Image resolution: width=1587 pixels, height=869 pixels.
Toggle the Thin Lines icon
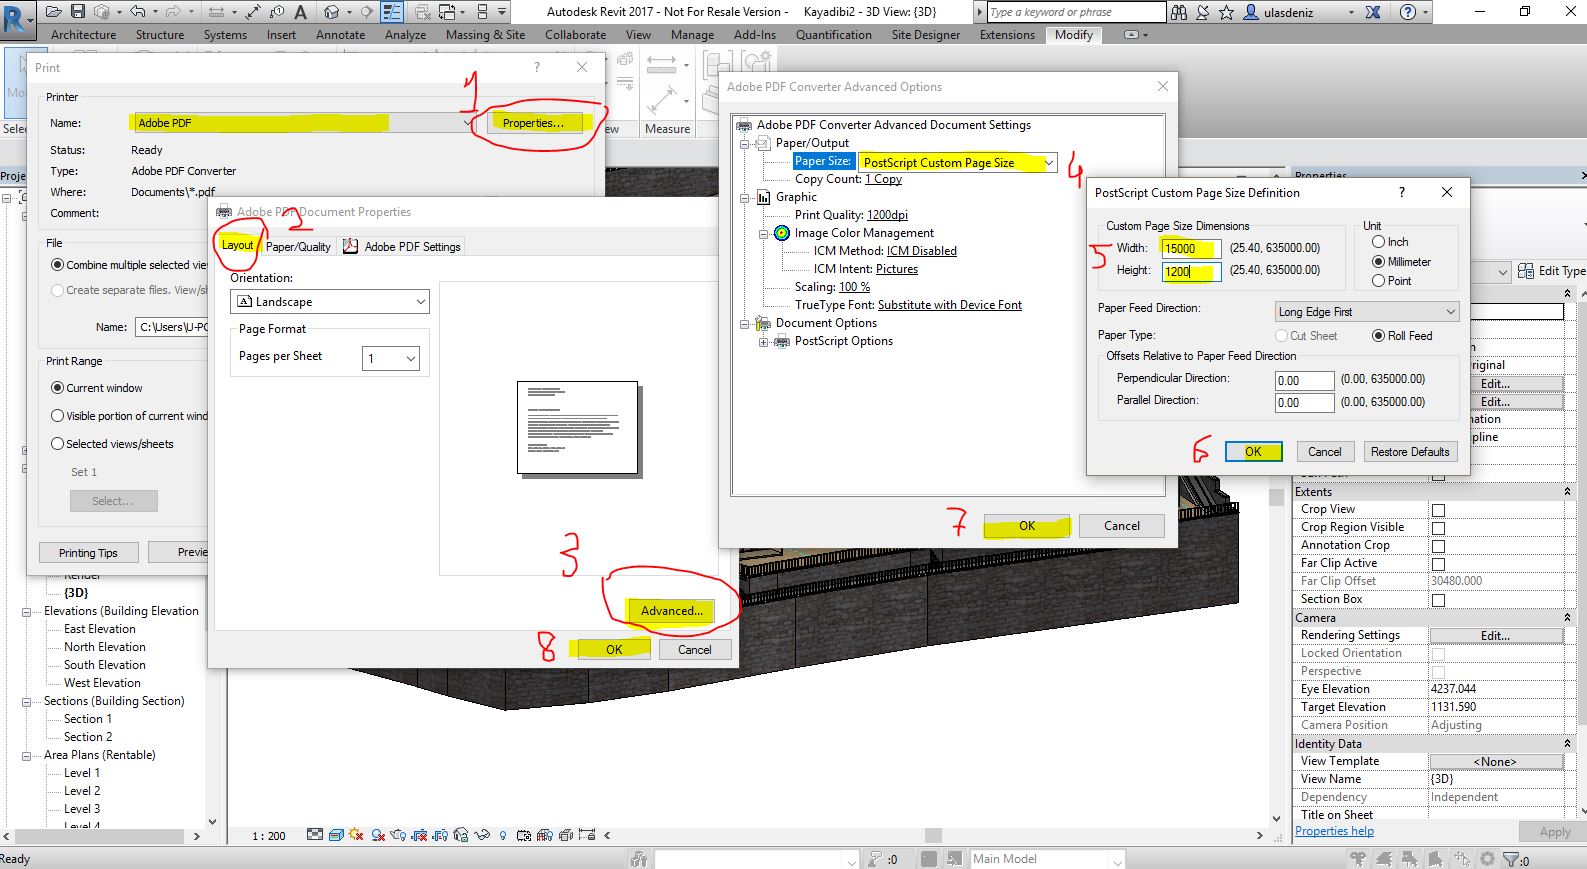tap(393, 12)
